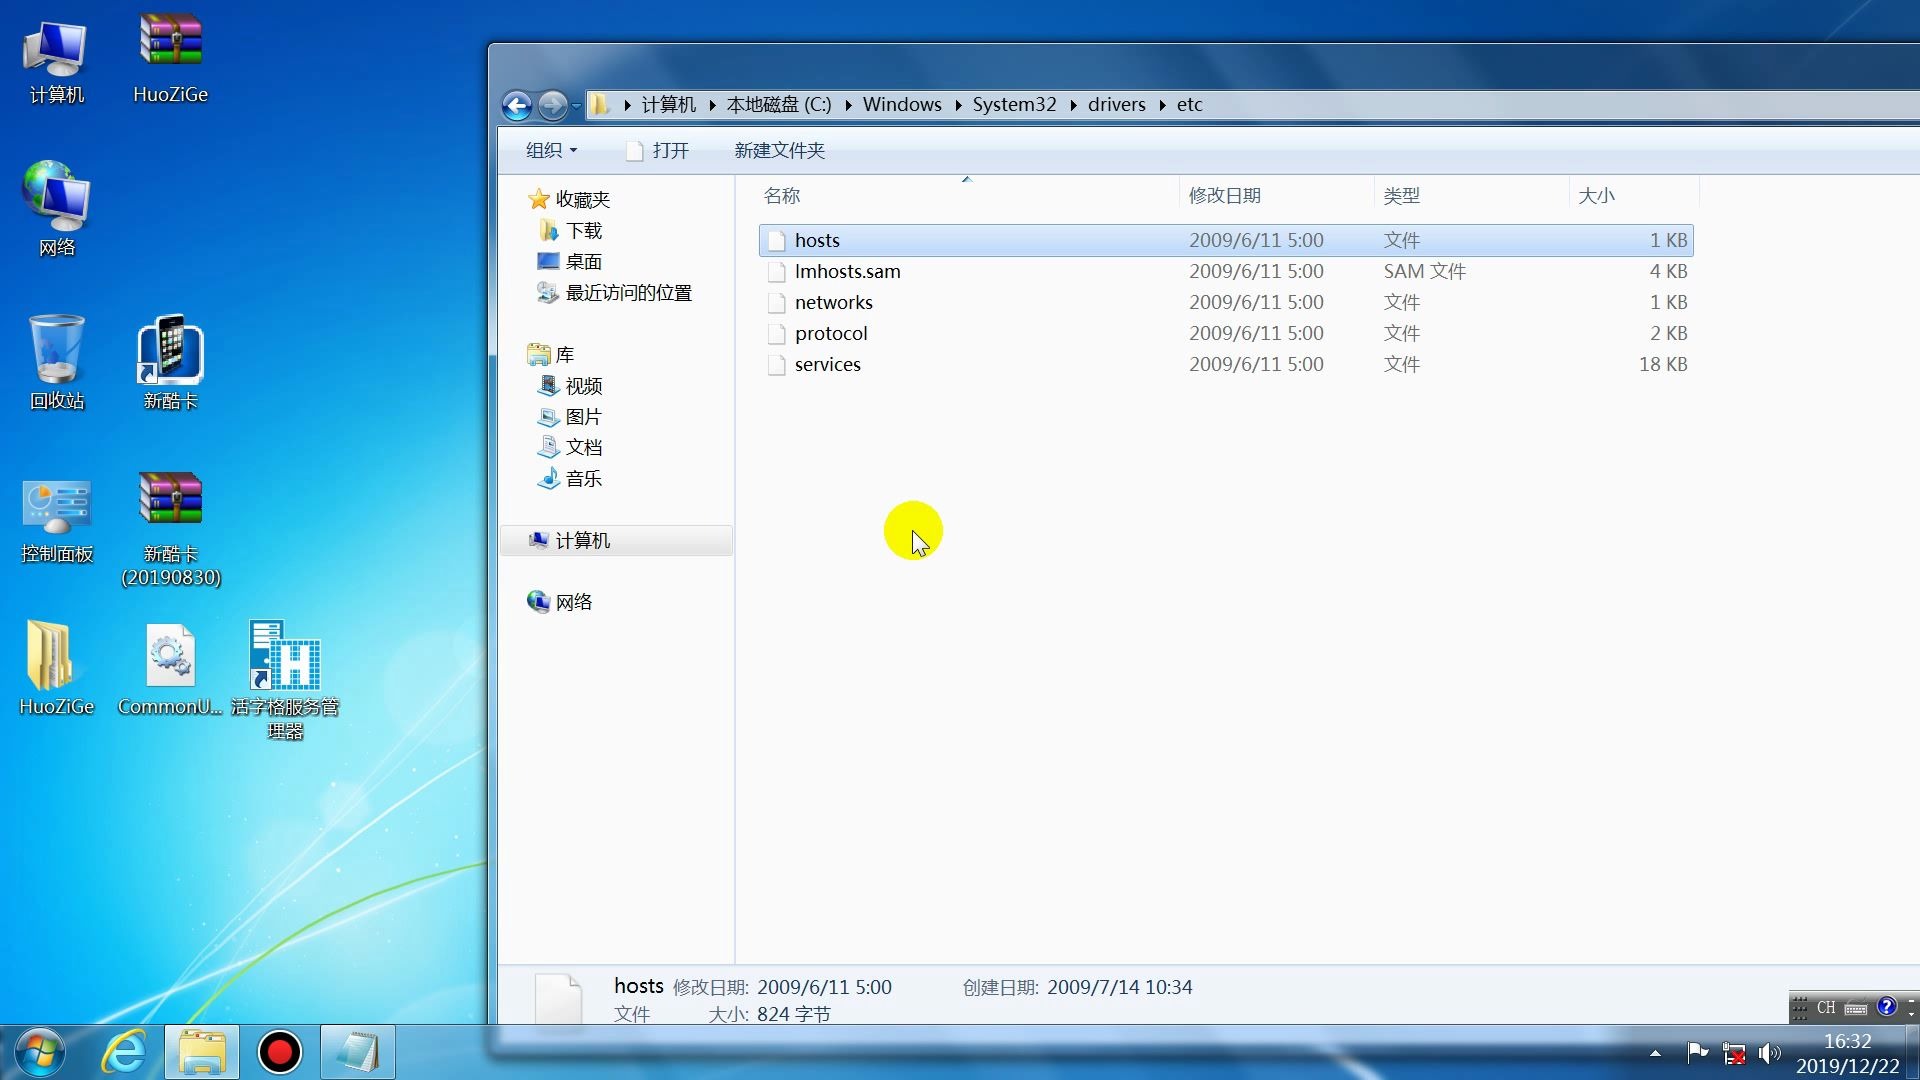Expand the arrow after System32 breadcrumb

[x=1073, y=105]
